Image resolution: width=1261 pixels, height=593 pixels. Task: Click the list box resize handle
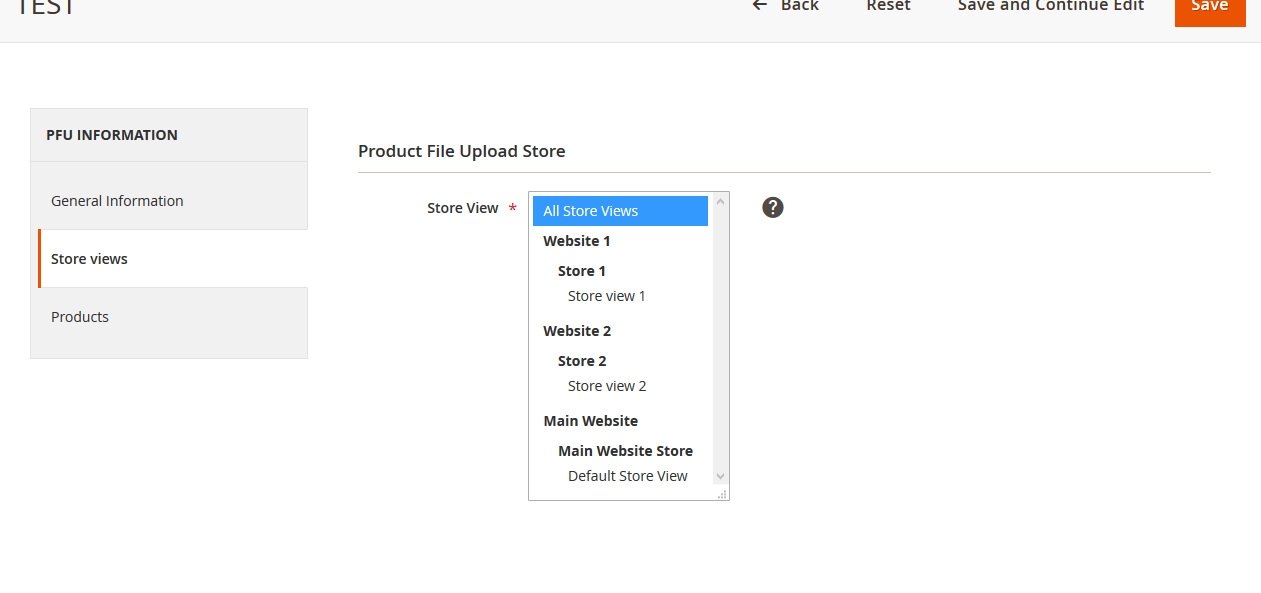pyautogui.click(x=722, y=494)
